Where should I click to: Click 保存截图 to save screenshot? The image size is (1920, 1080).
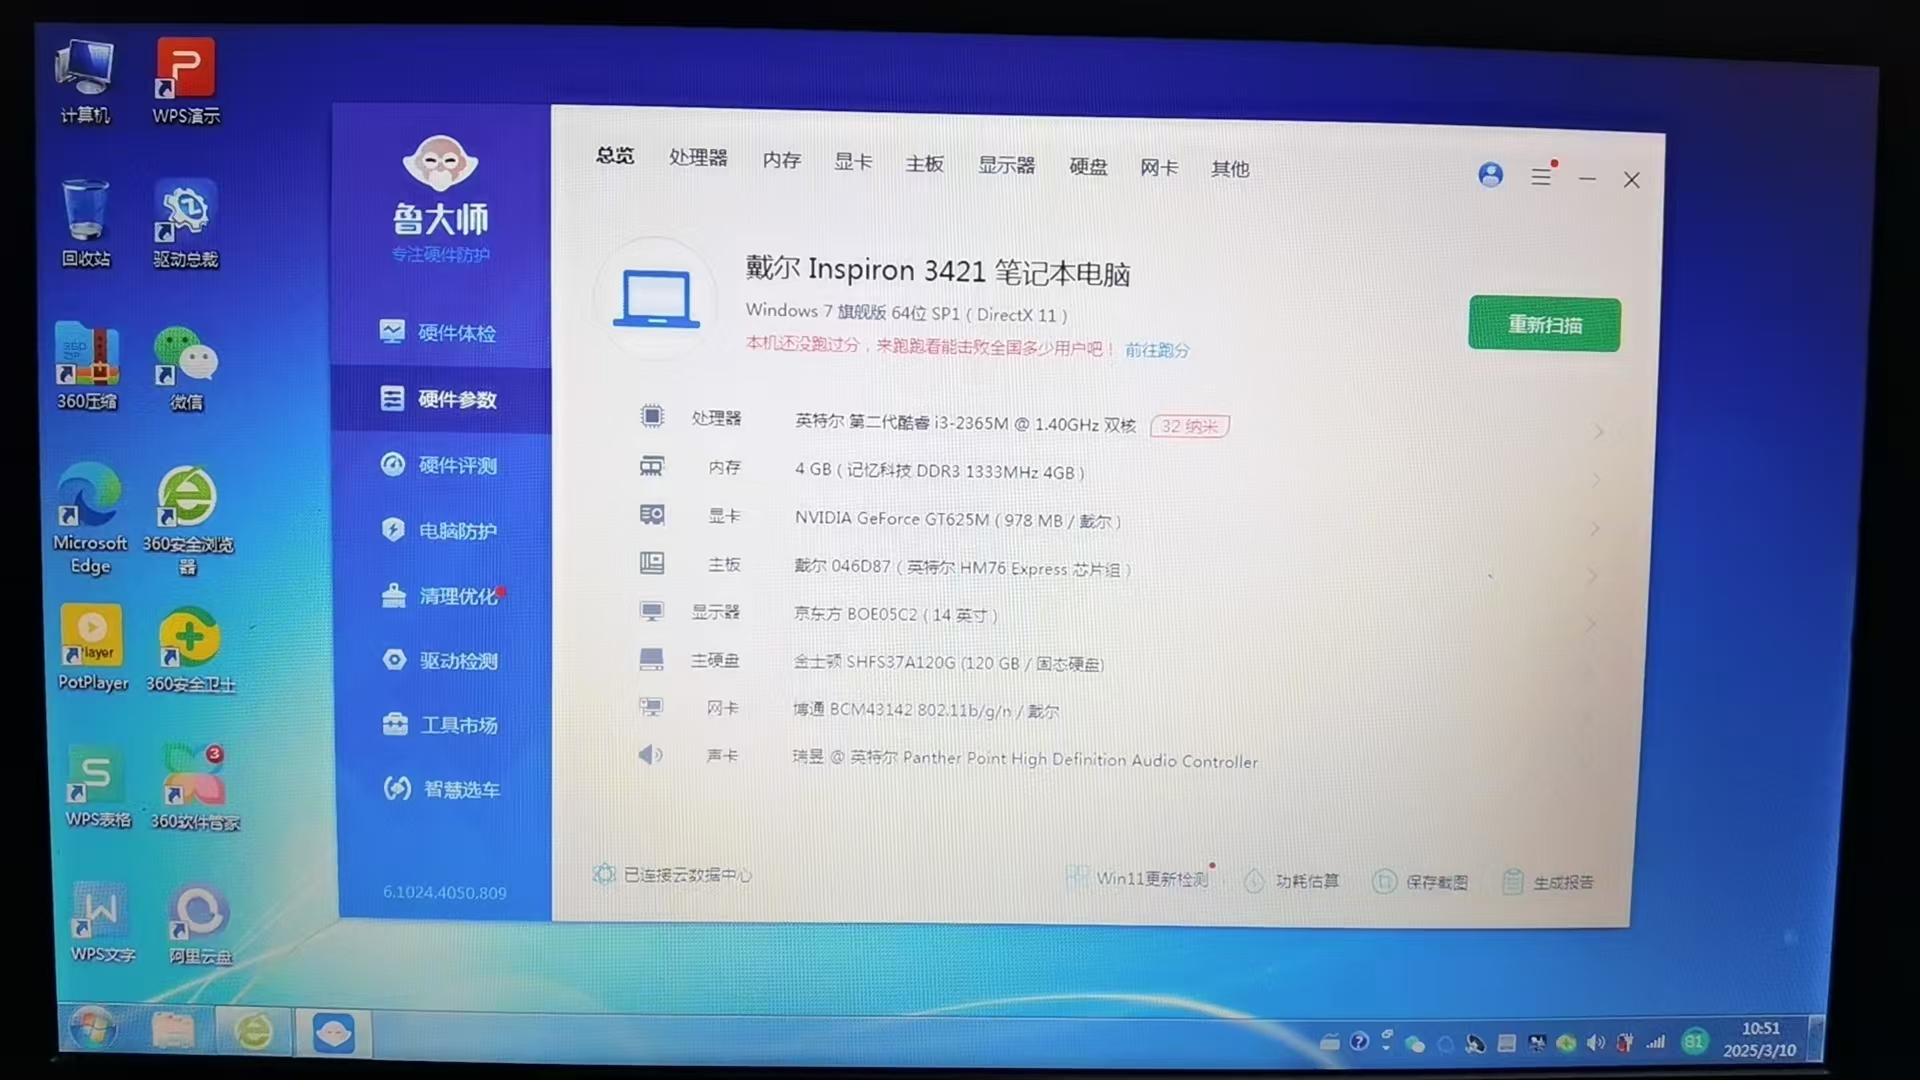point(1420,882)
